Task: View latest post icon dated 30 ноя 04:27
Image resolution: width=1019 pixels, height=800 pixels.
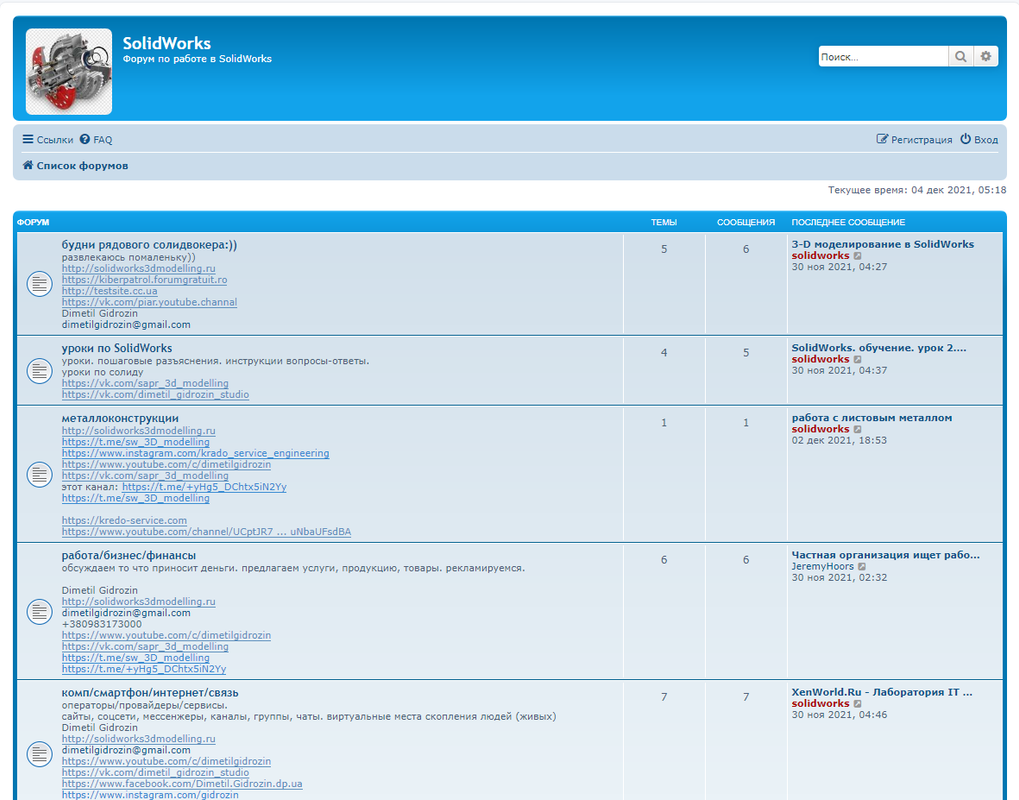Action: tap(858, 256)
